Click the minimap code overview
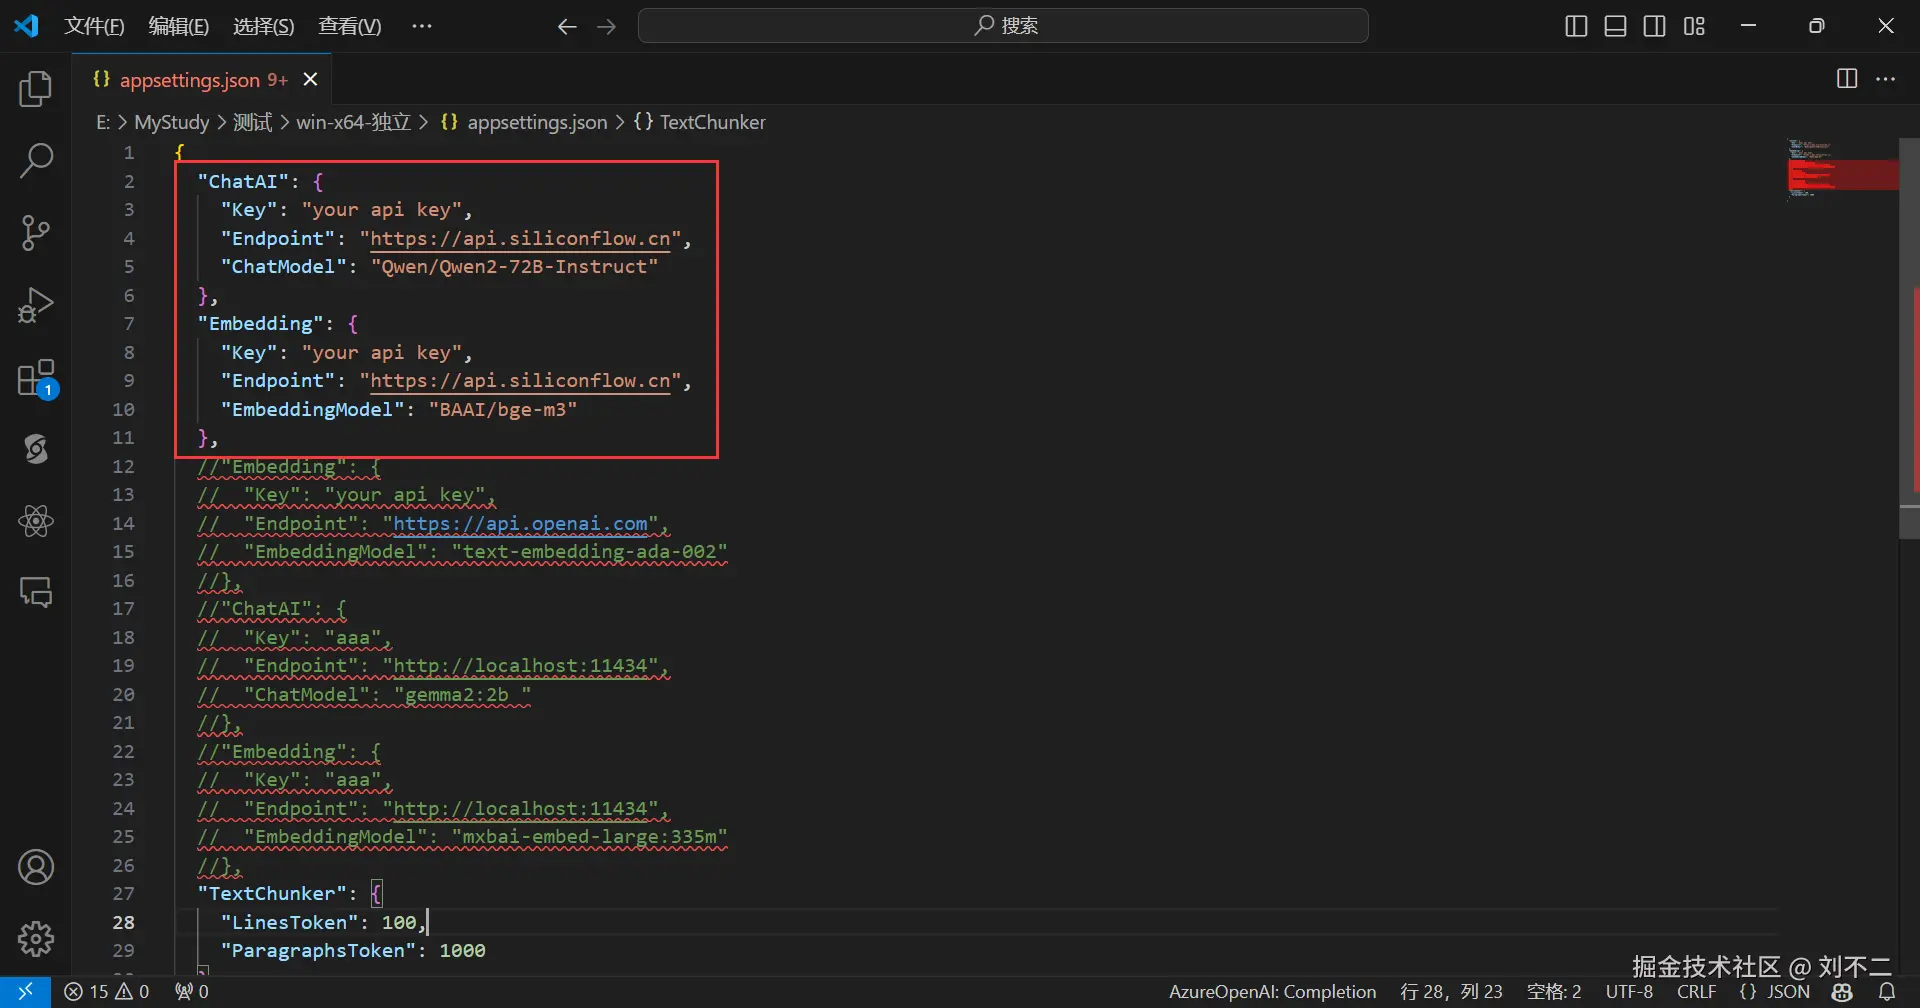 [1842, 170]
